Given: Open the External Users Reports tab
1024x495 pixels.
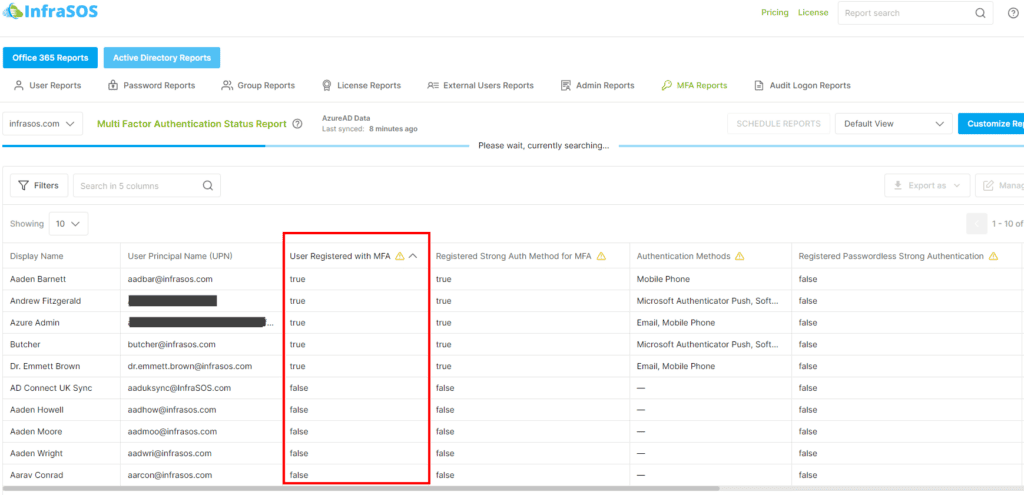Looking at the screenshot, I should [480, 86].
